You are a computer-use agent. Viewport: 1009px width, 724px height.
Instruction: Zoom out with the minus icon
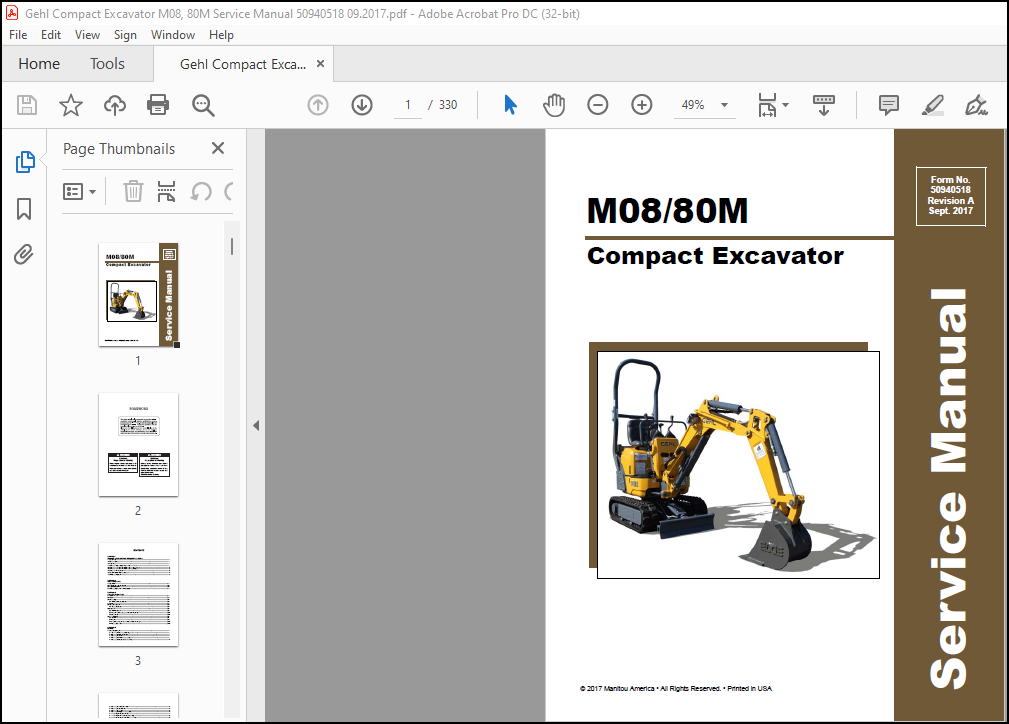[597, 104]
